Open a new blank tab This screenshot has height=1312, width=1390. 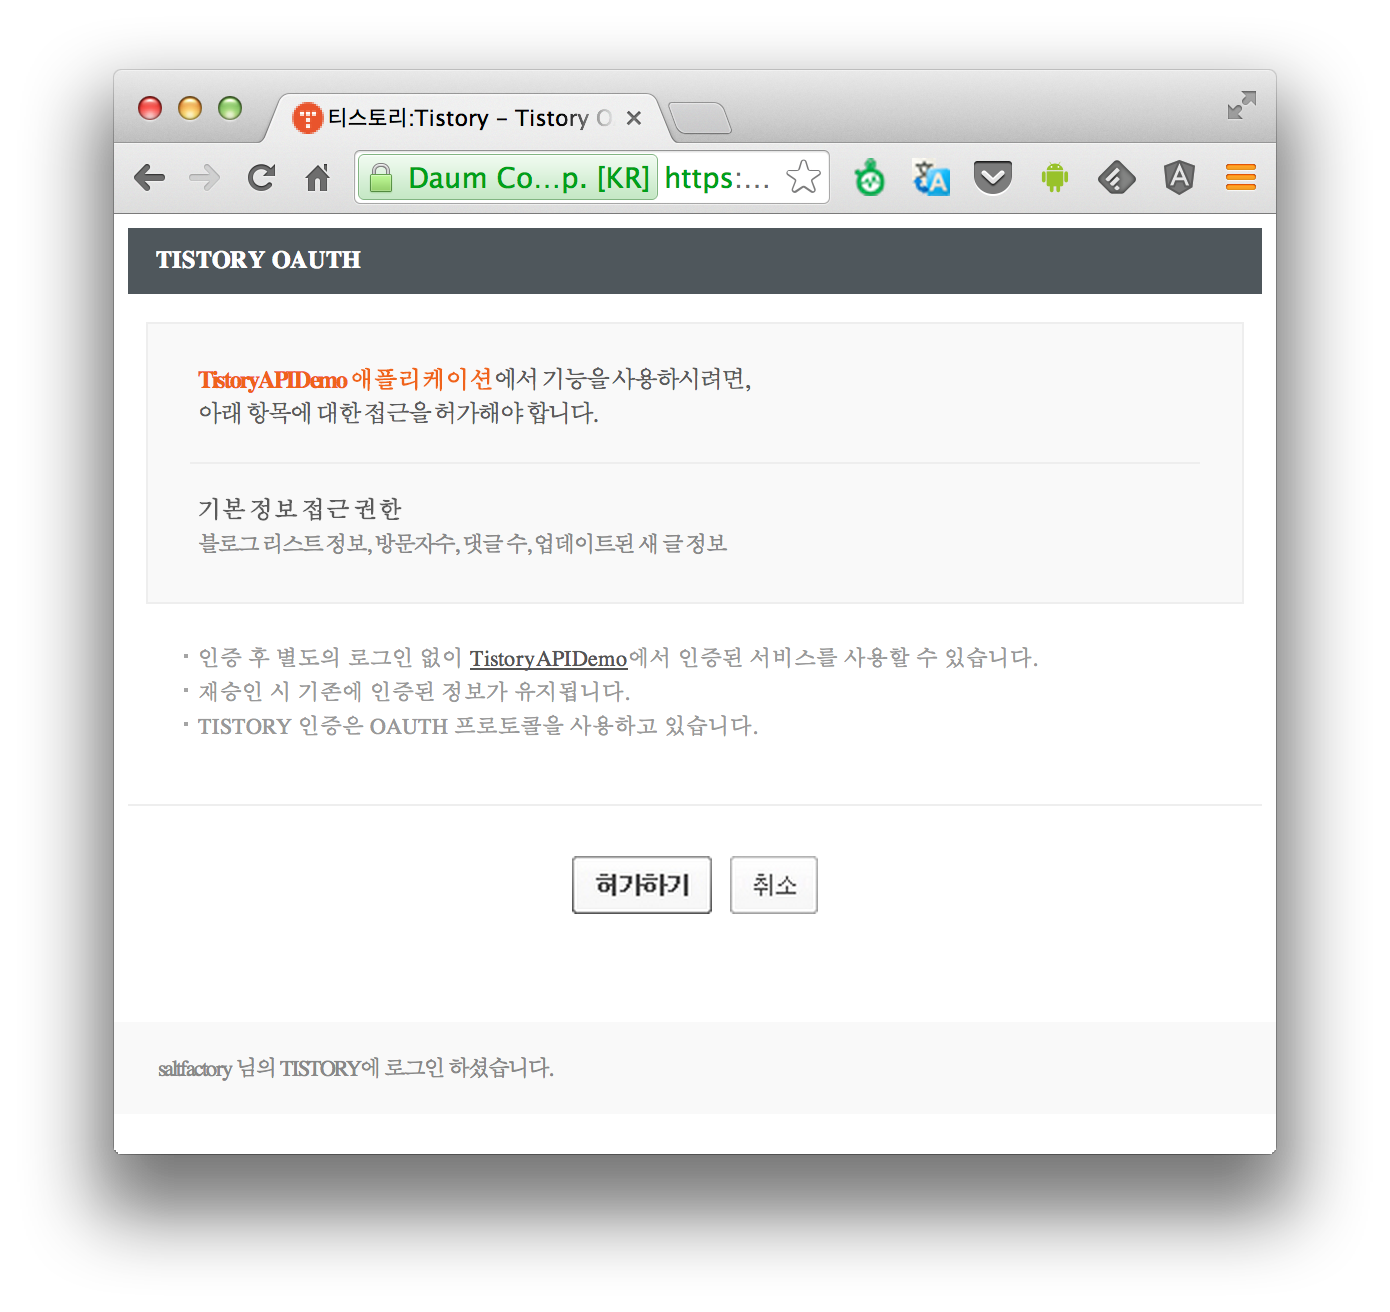pos(700,118)
